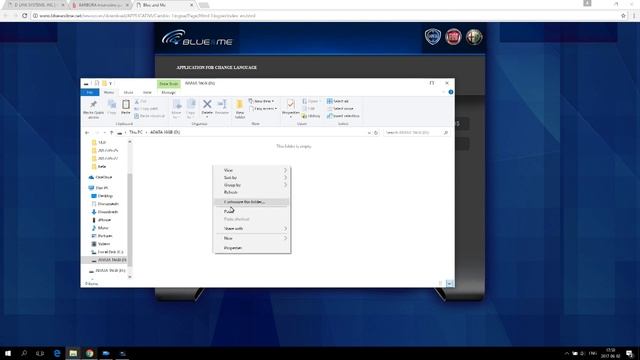Expand New submenu in context menu
640x360 pixels.
point(252,238)
